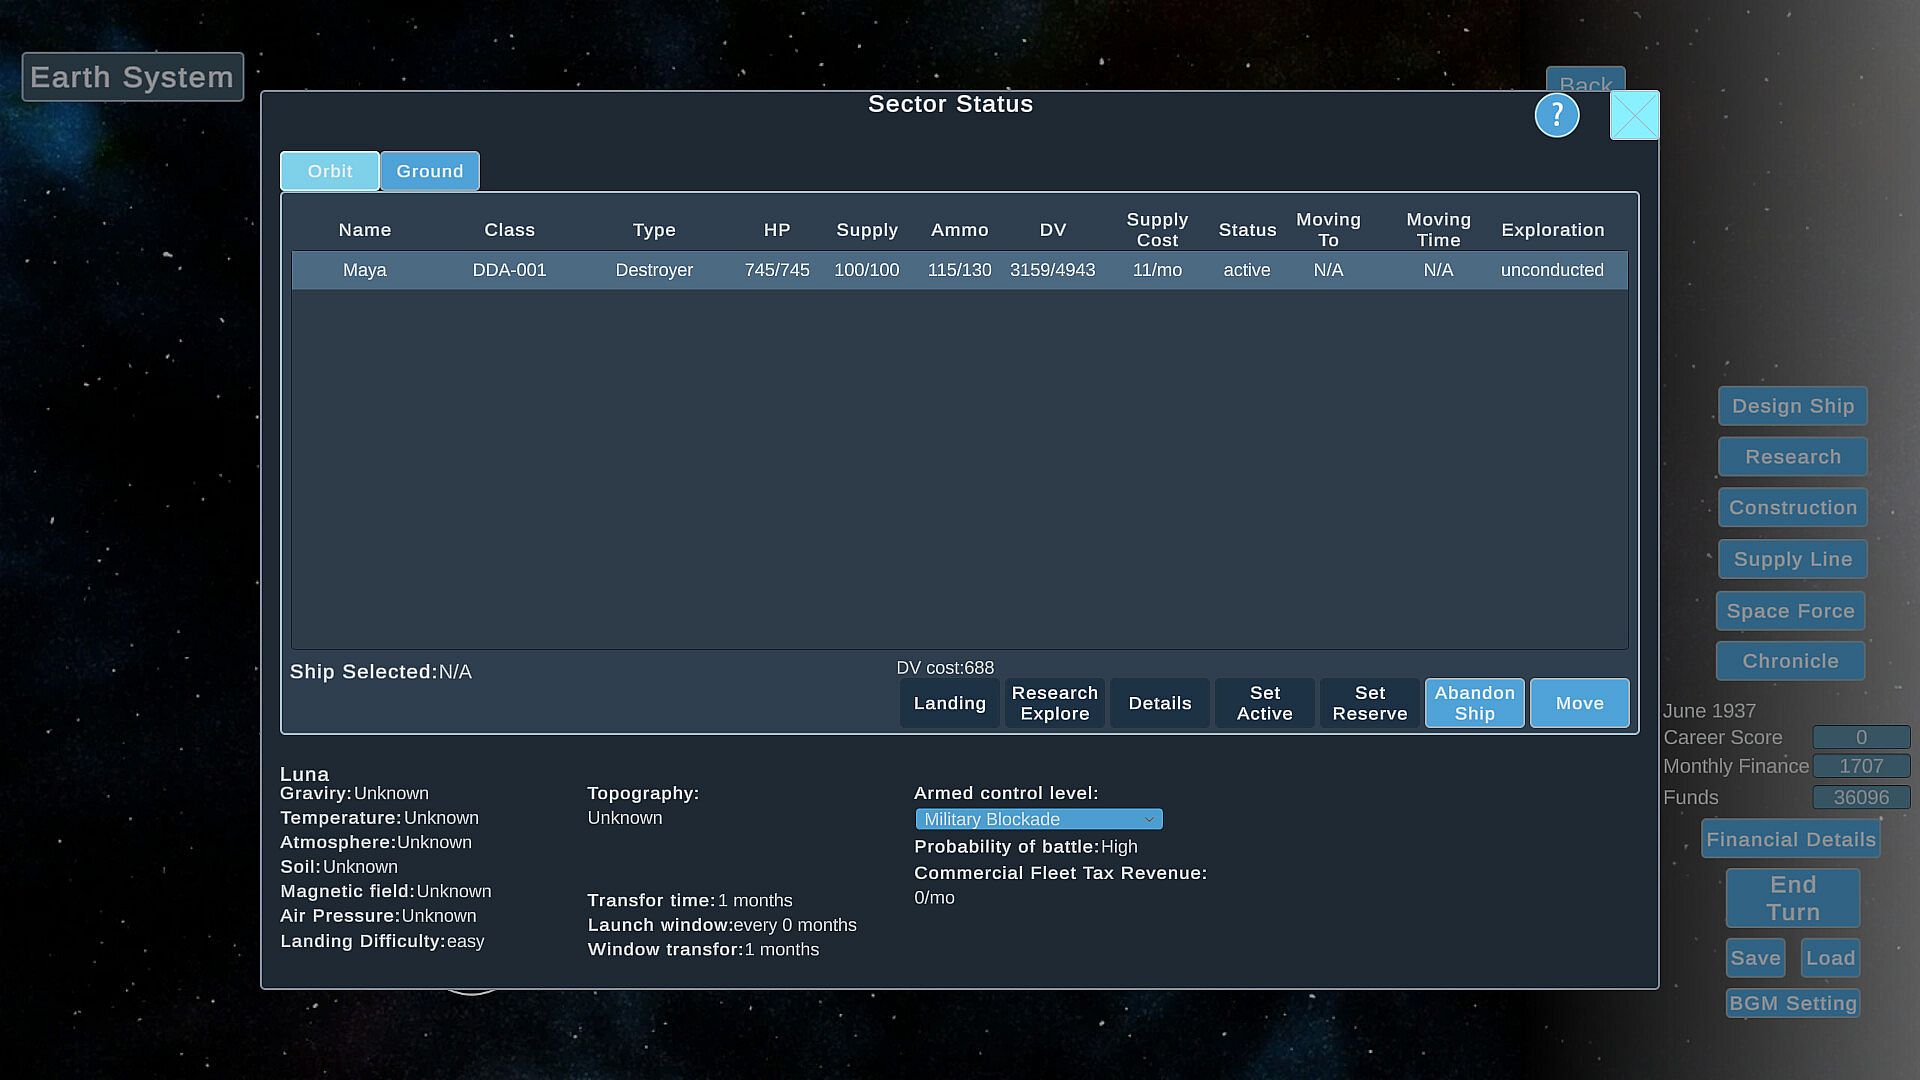Open BGM Setting
Screen dimensions: 1920x1080
click(1792, 1003)
